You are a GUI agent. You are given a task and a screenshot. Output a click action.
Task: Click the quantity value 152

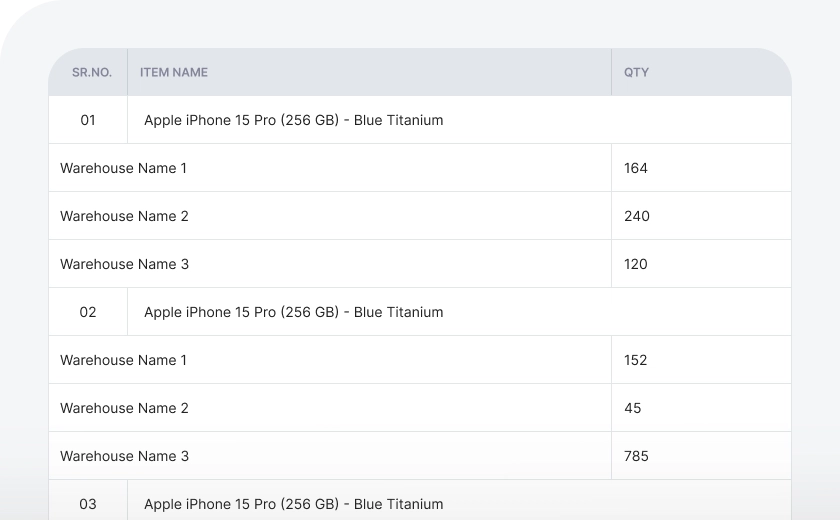636,360
